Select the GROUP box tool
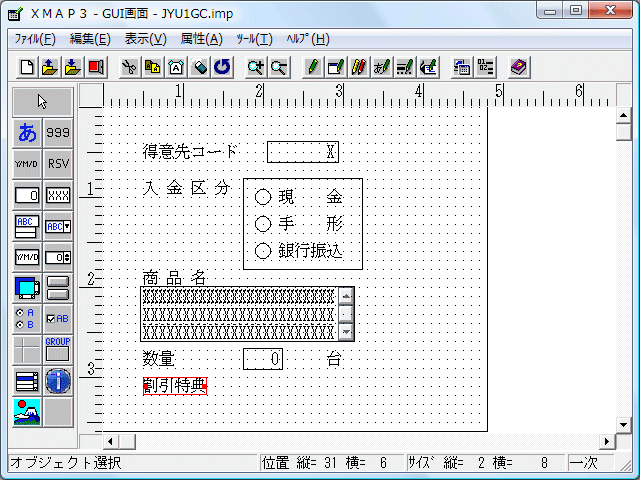The width and height of the screenshot is (640, 480). point(58,348)
